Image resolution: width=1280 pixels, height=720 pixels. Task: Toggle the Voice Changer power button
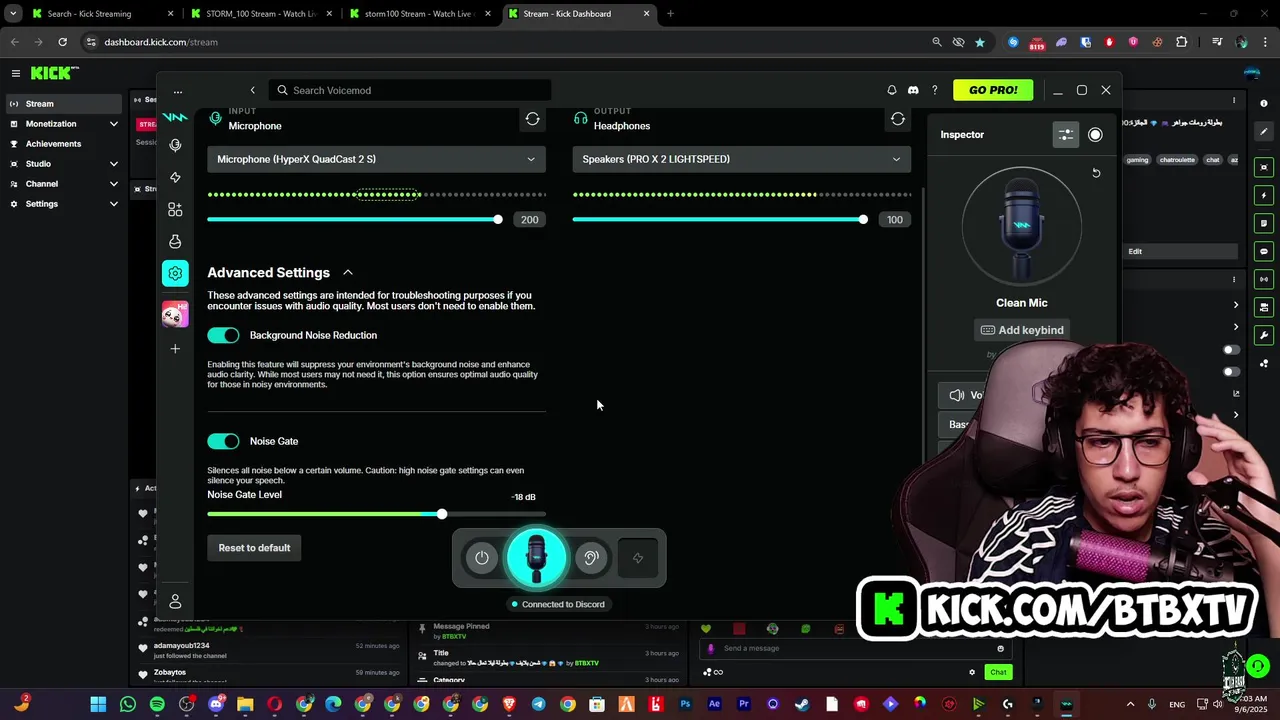click(482, 558)
